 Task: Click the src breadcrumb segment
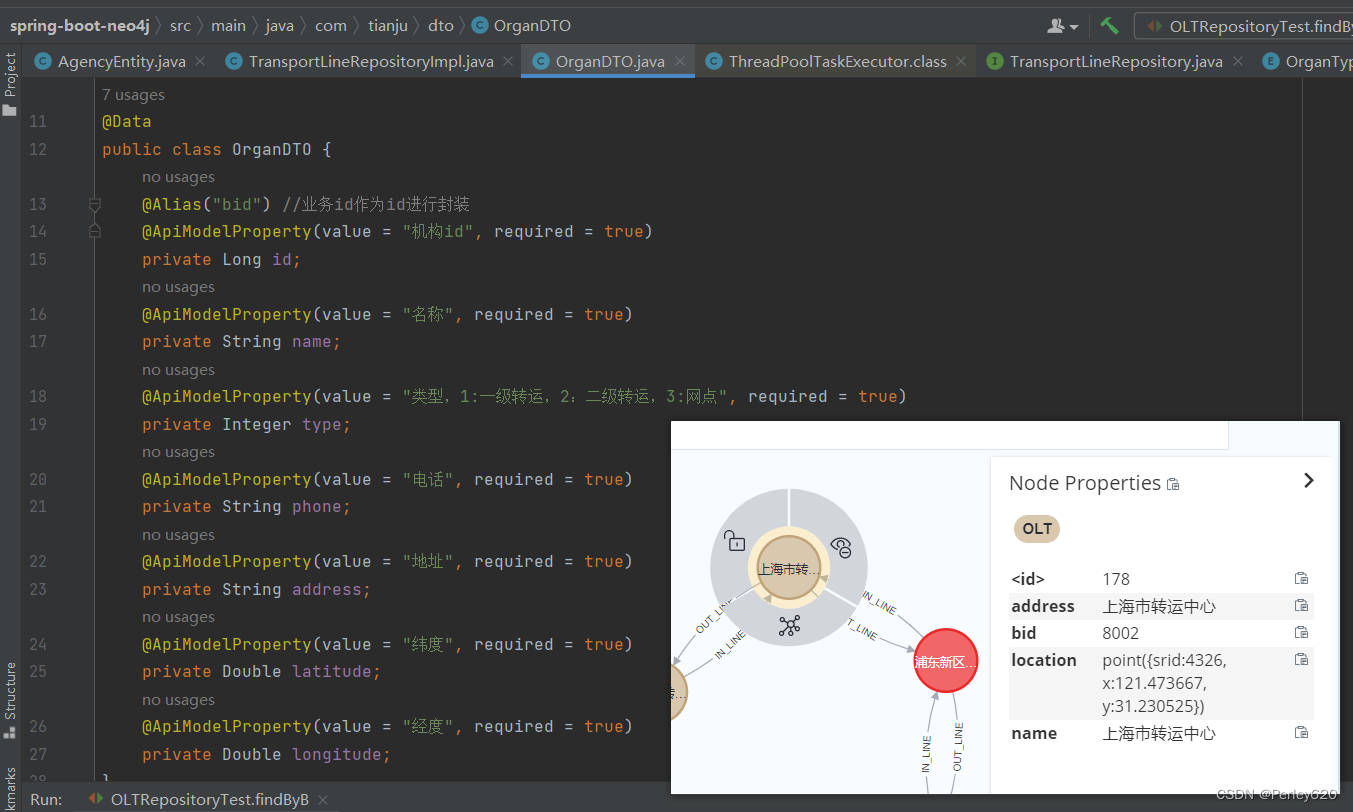point(180,26)
